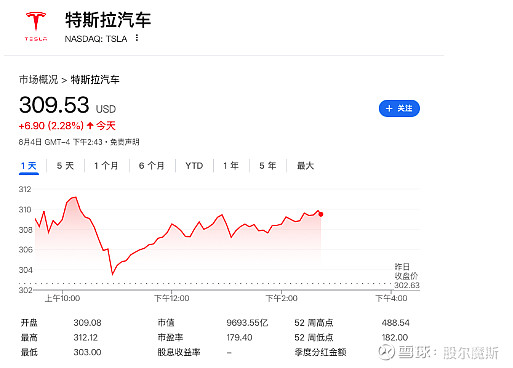Click the 今天 label beside the change
Viewport: 513px width, 368px height.
point(106,126)
